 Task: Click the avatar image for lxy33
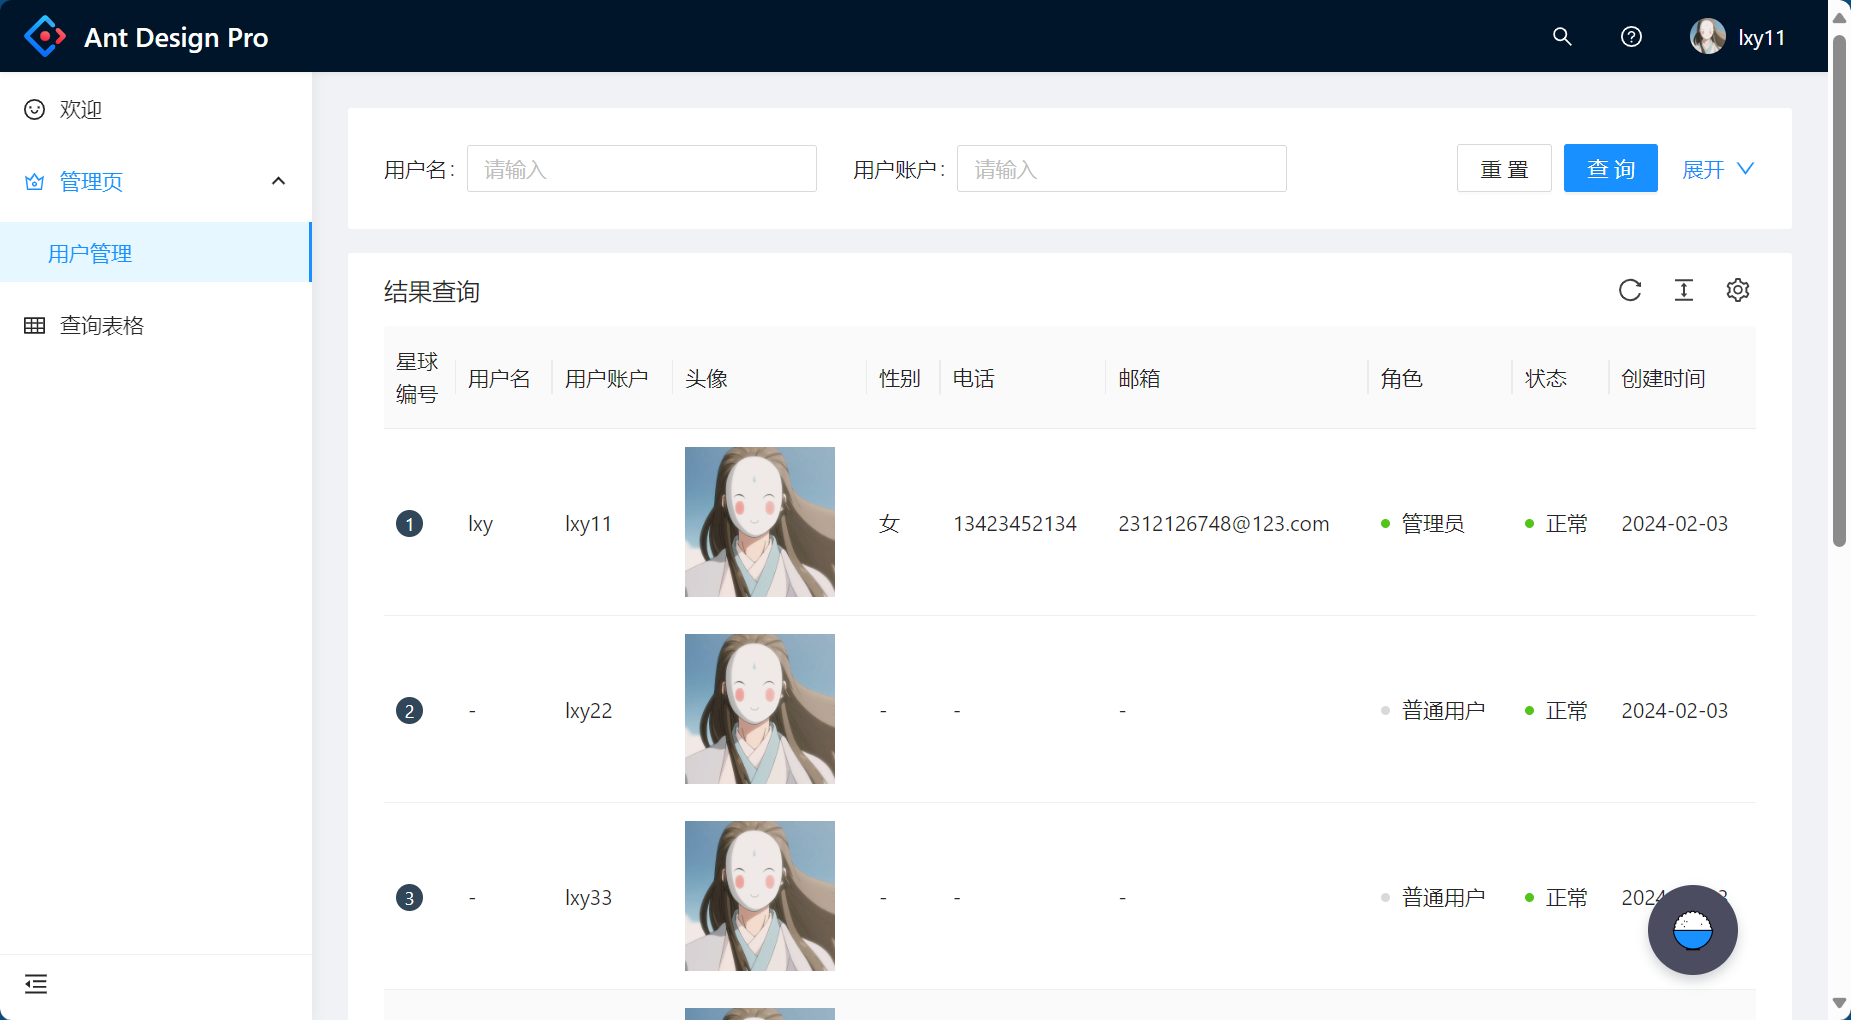click(760, 896)
